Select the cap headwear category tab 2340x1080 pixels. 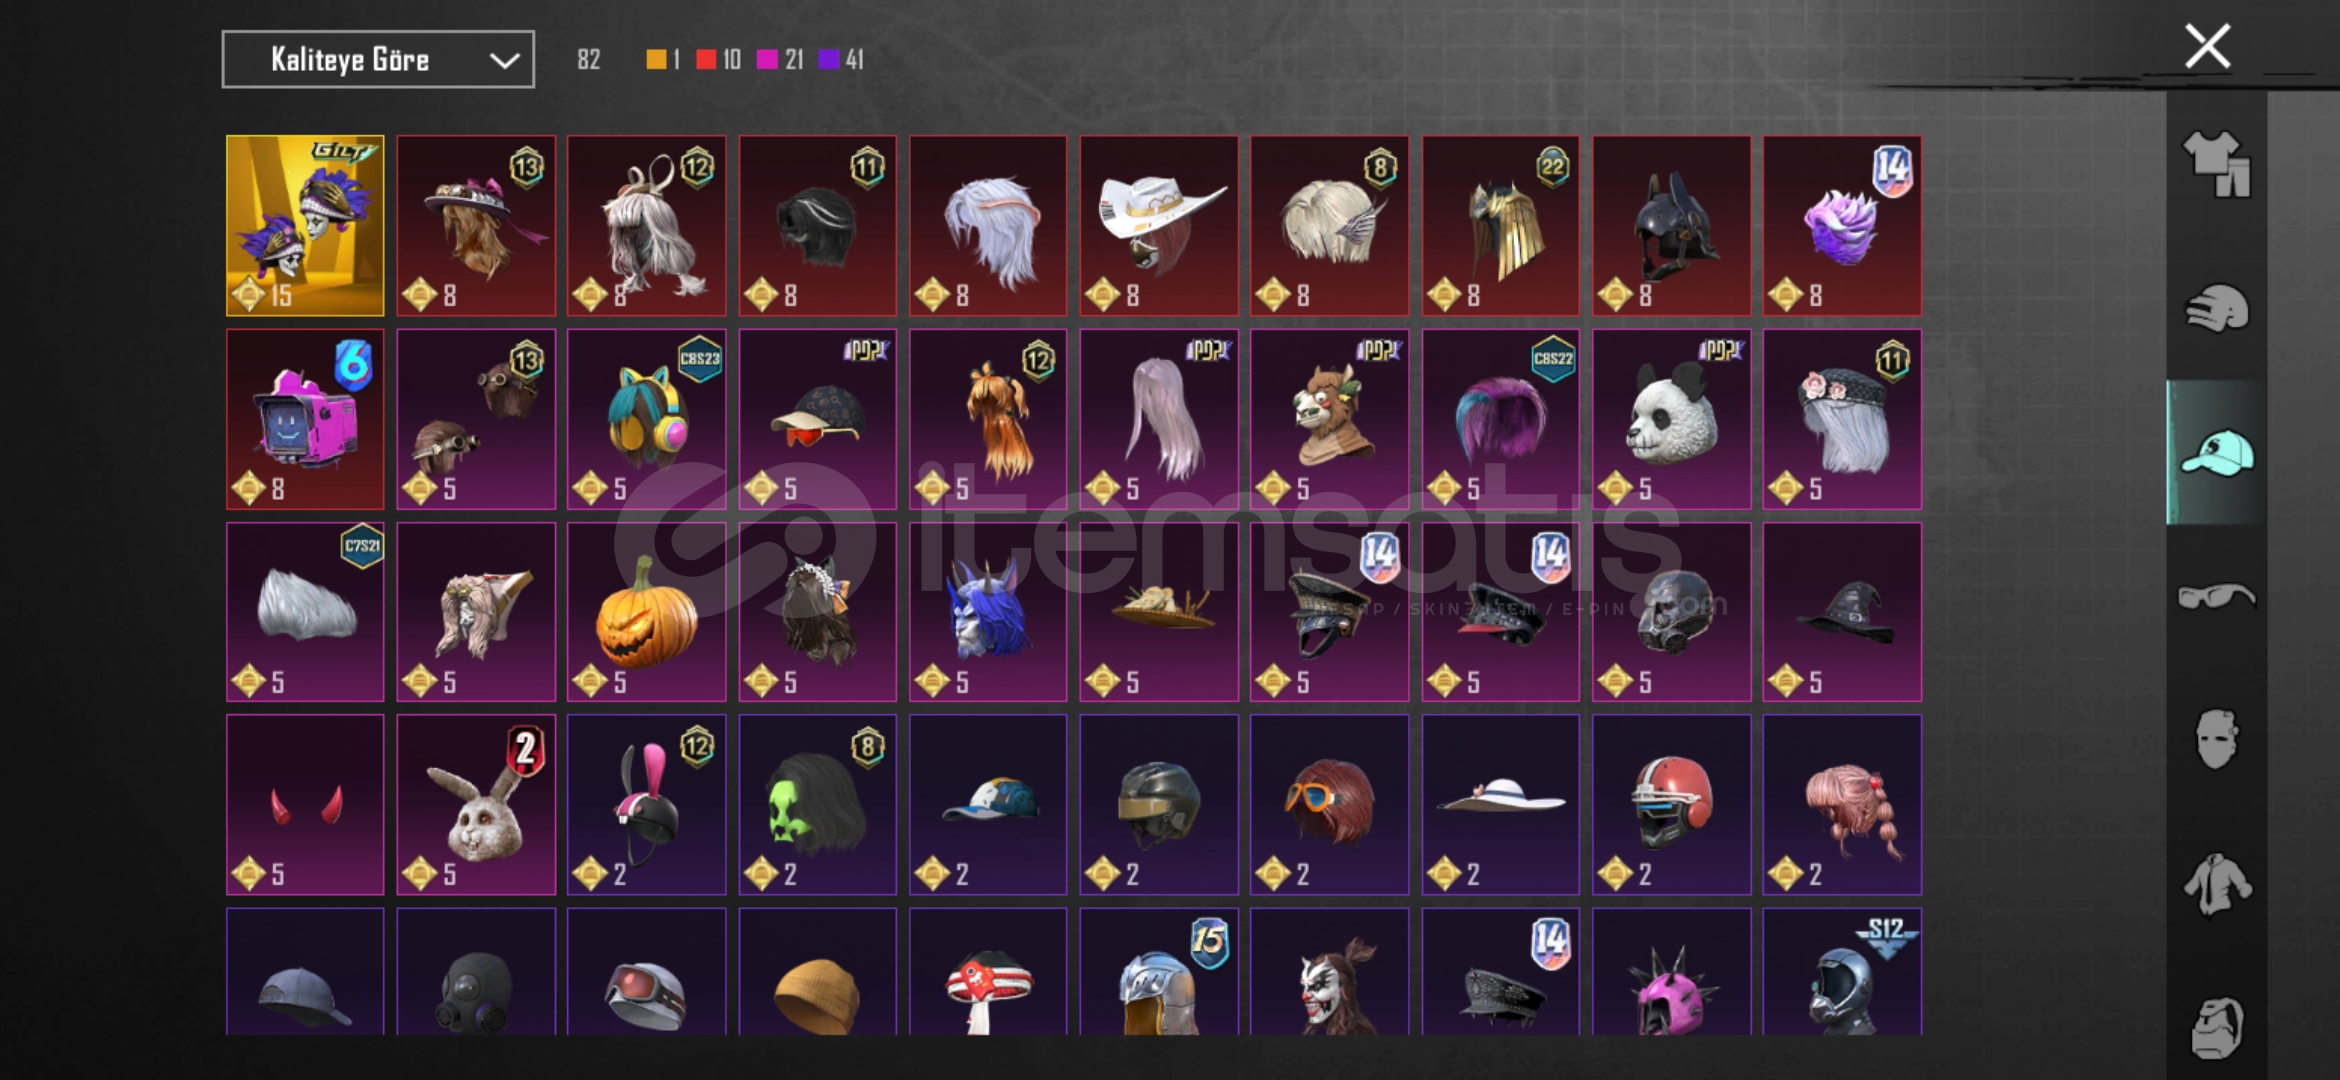pos(2216,452)
